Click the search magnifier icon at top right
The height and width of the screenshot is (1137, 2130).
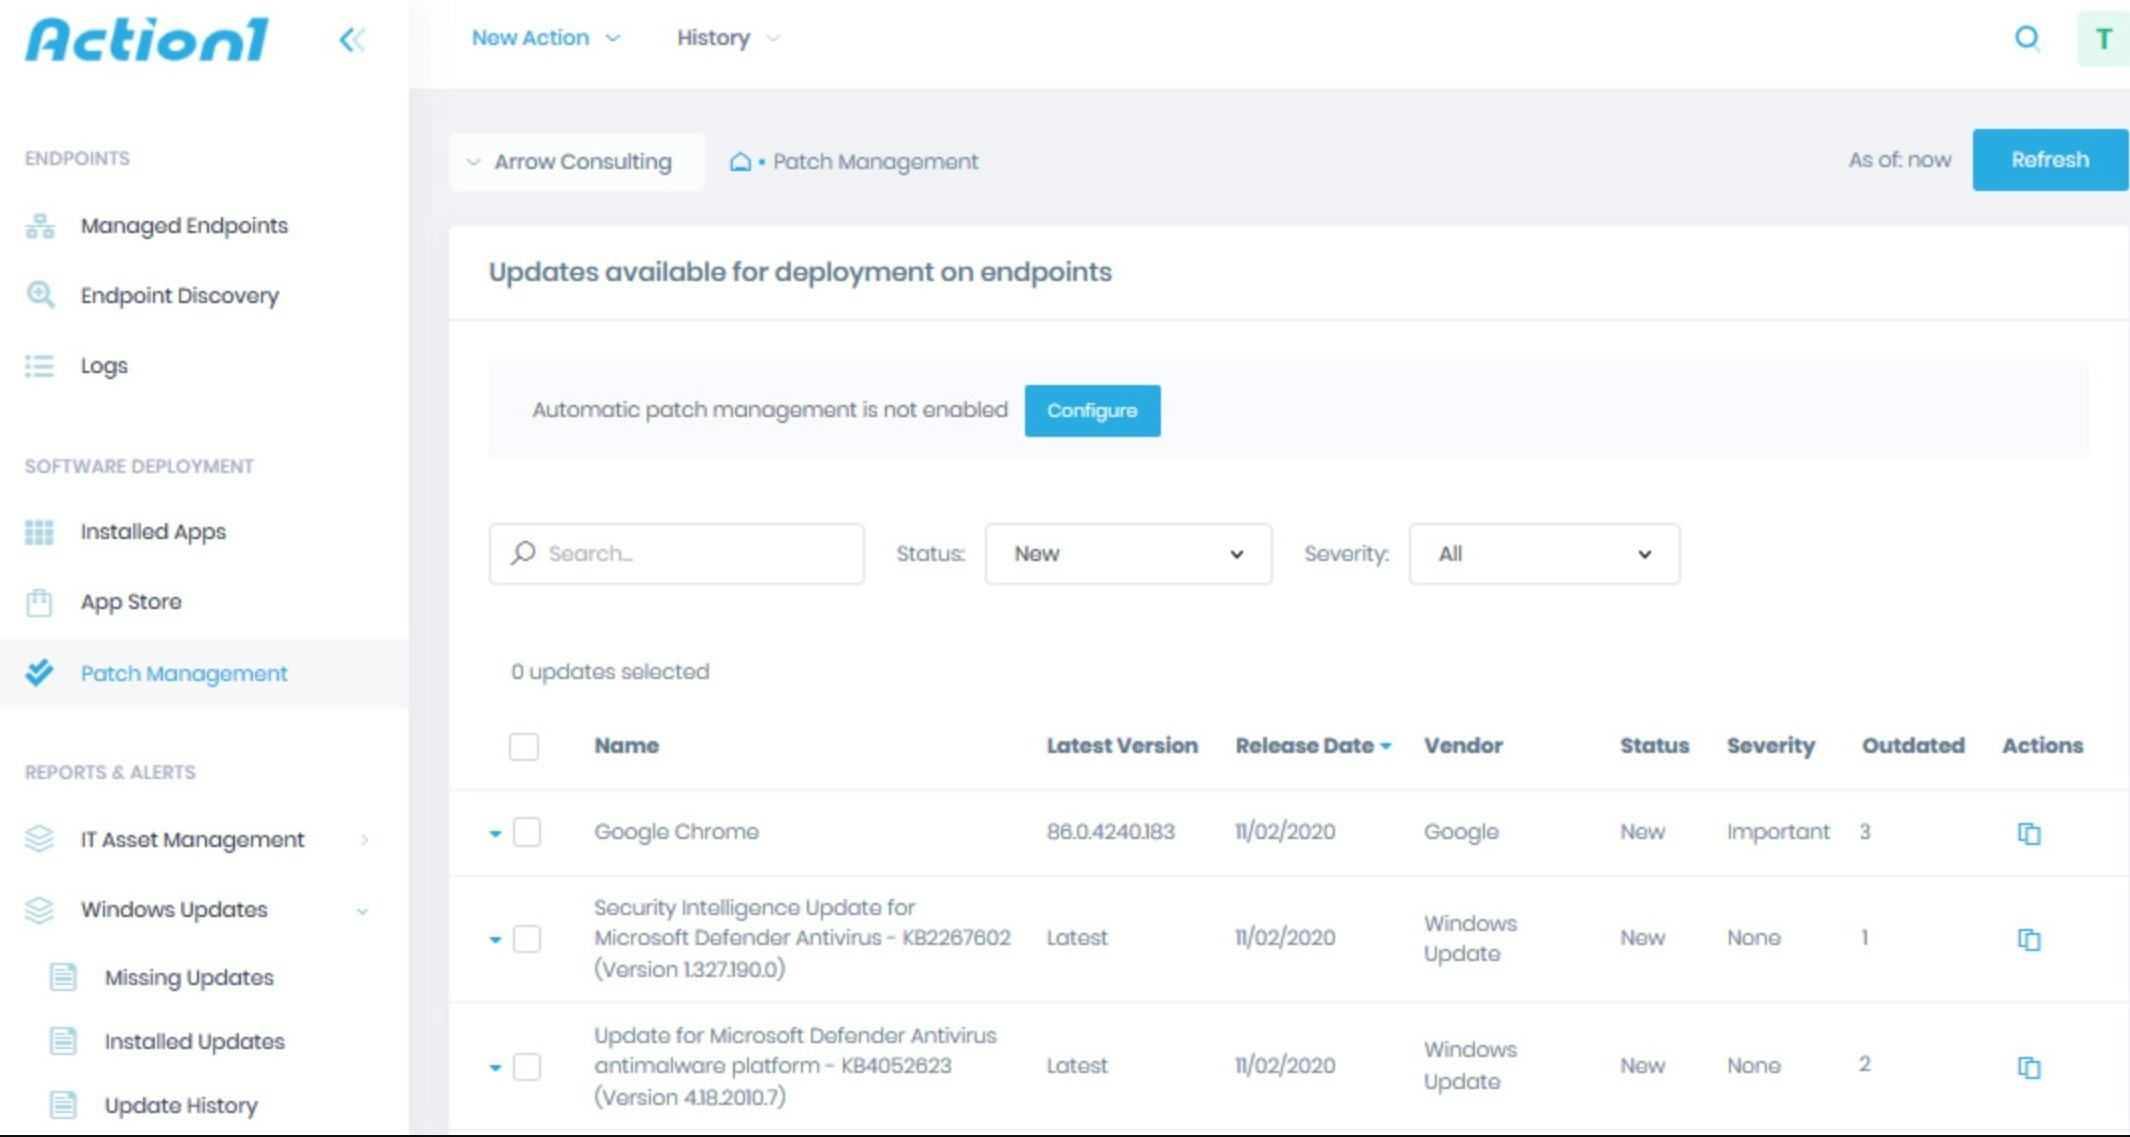[2027, 38]
